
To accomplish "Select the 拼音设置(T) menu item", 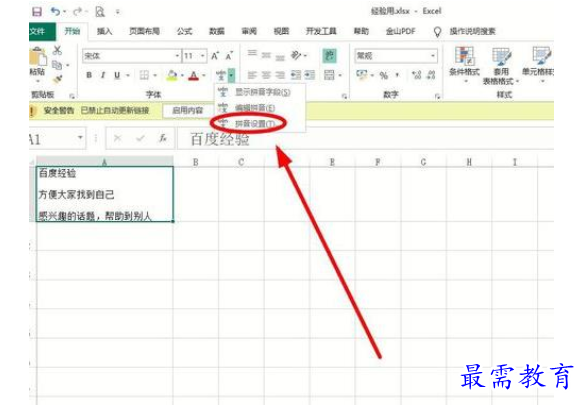I will (260, 124).
